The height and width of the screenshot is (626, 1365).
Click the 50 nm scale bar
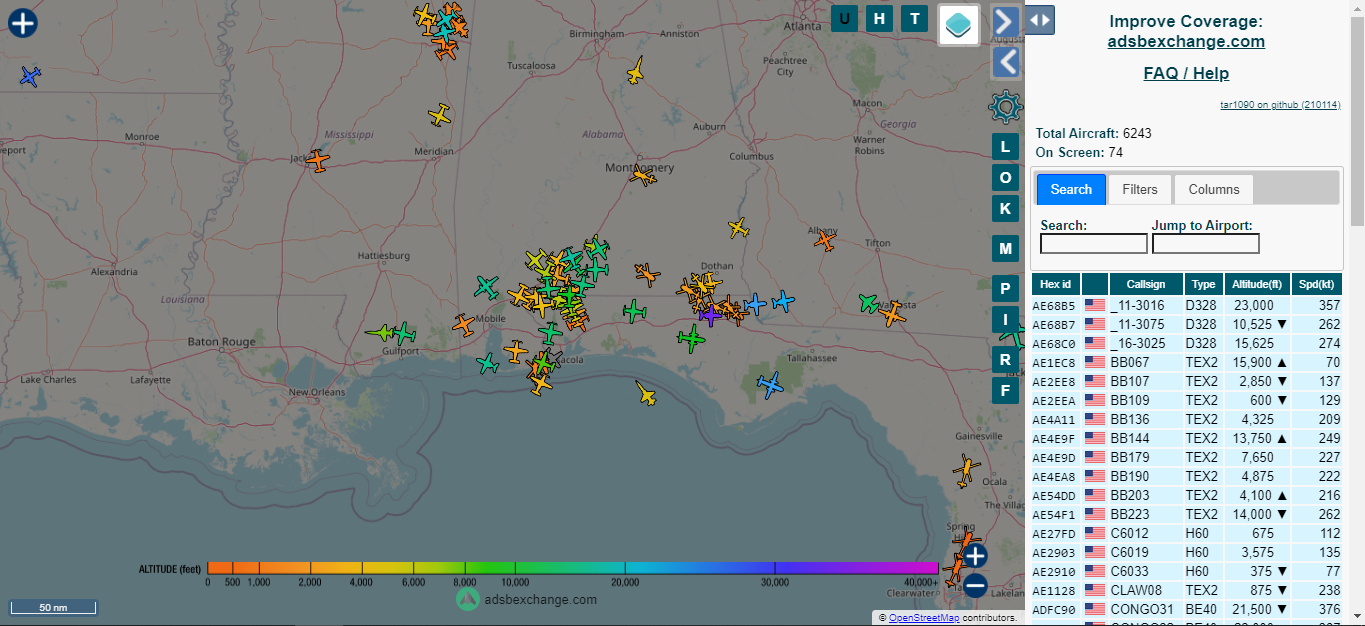[x=53, y=607]
